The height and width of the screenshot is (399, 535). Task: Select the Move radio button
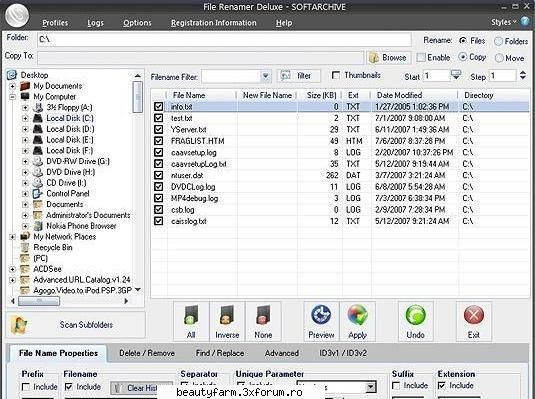tap(499, 58)
